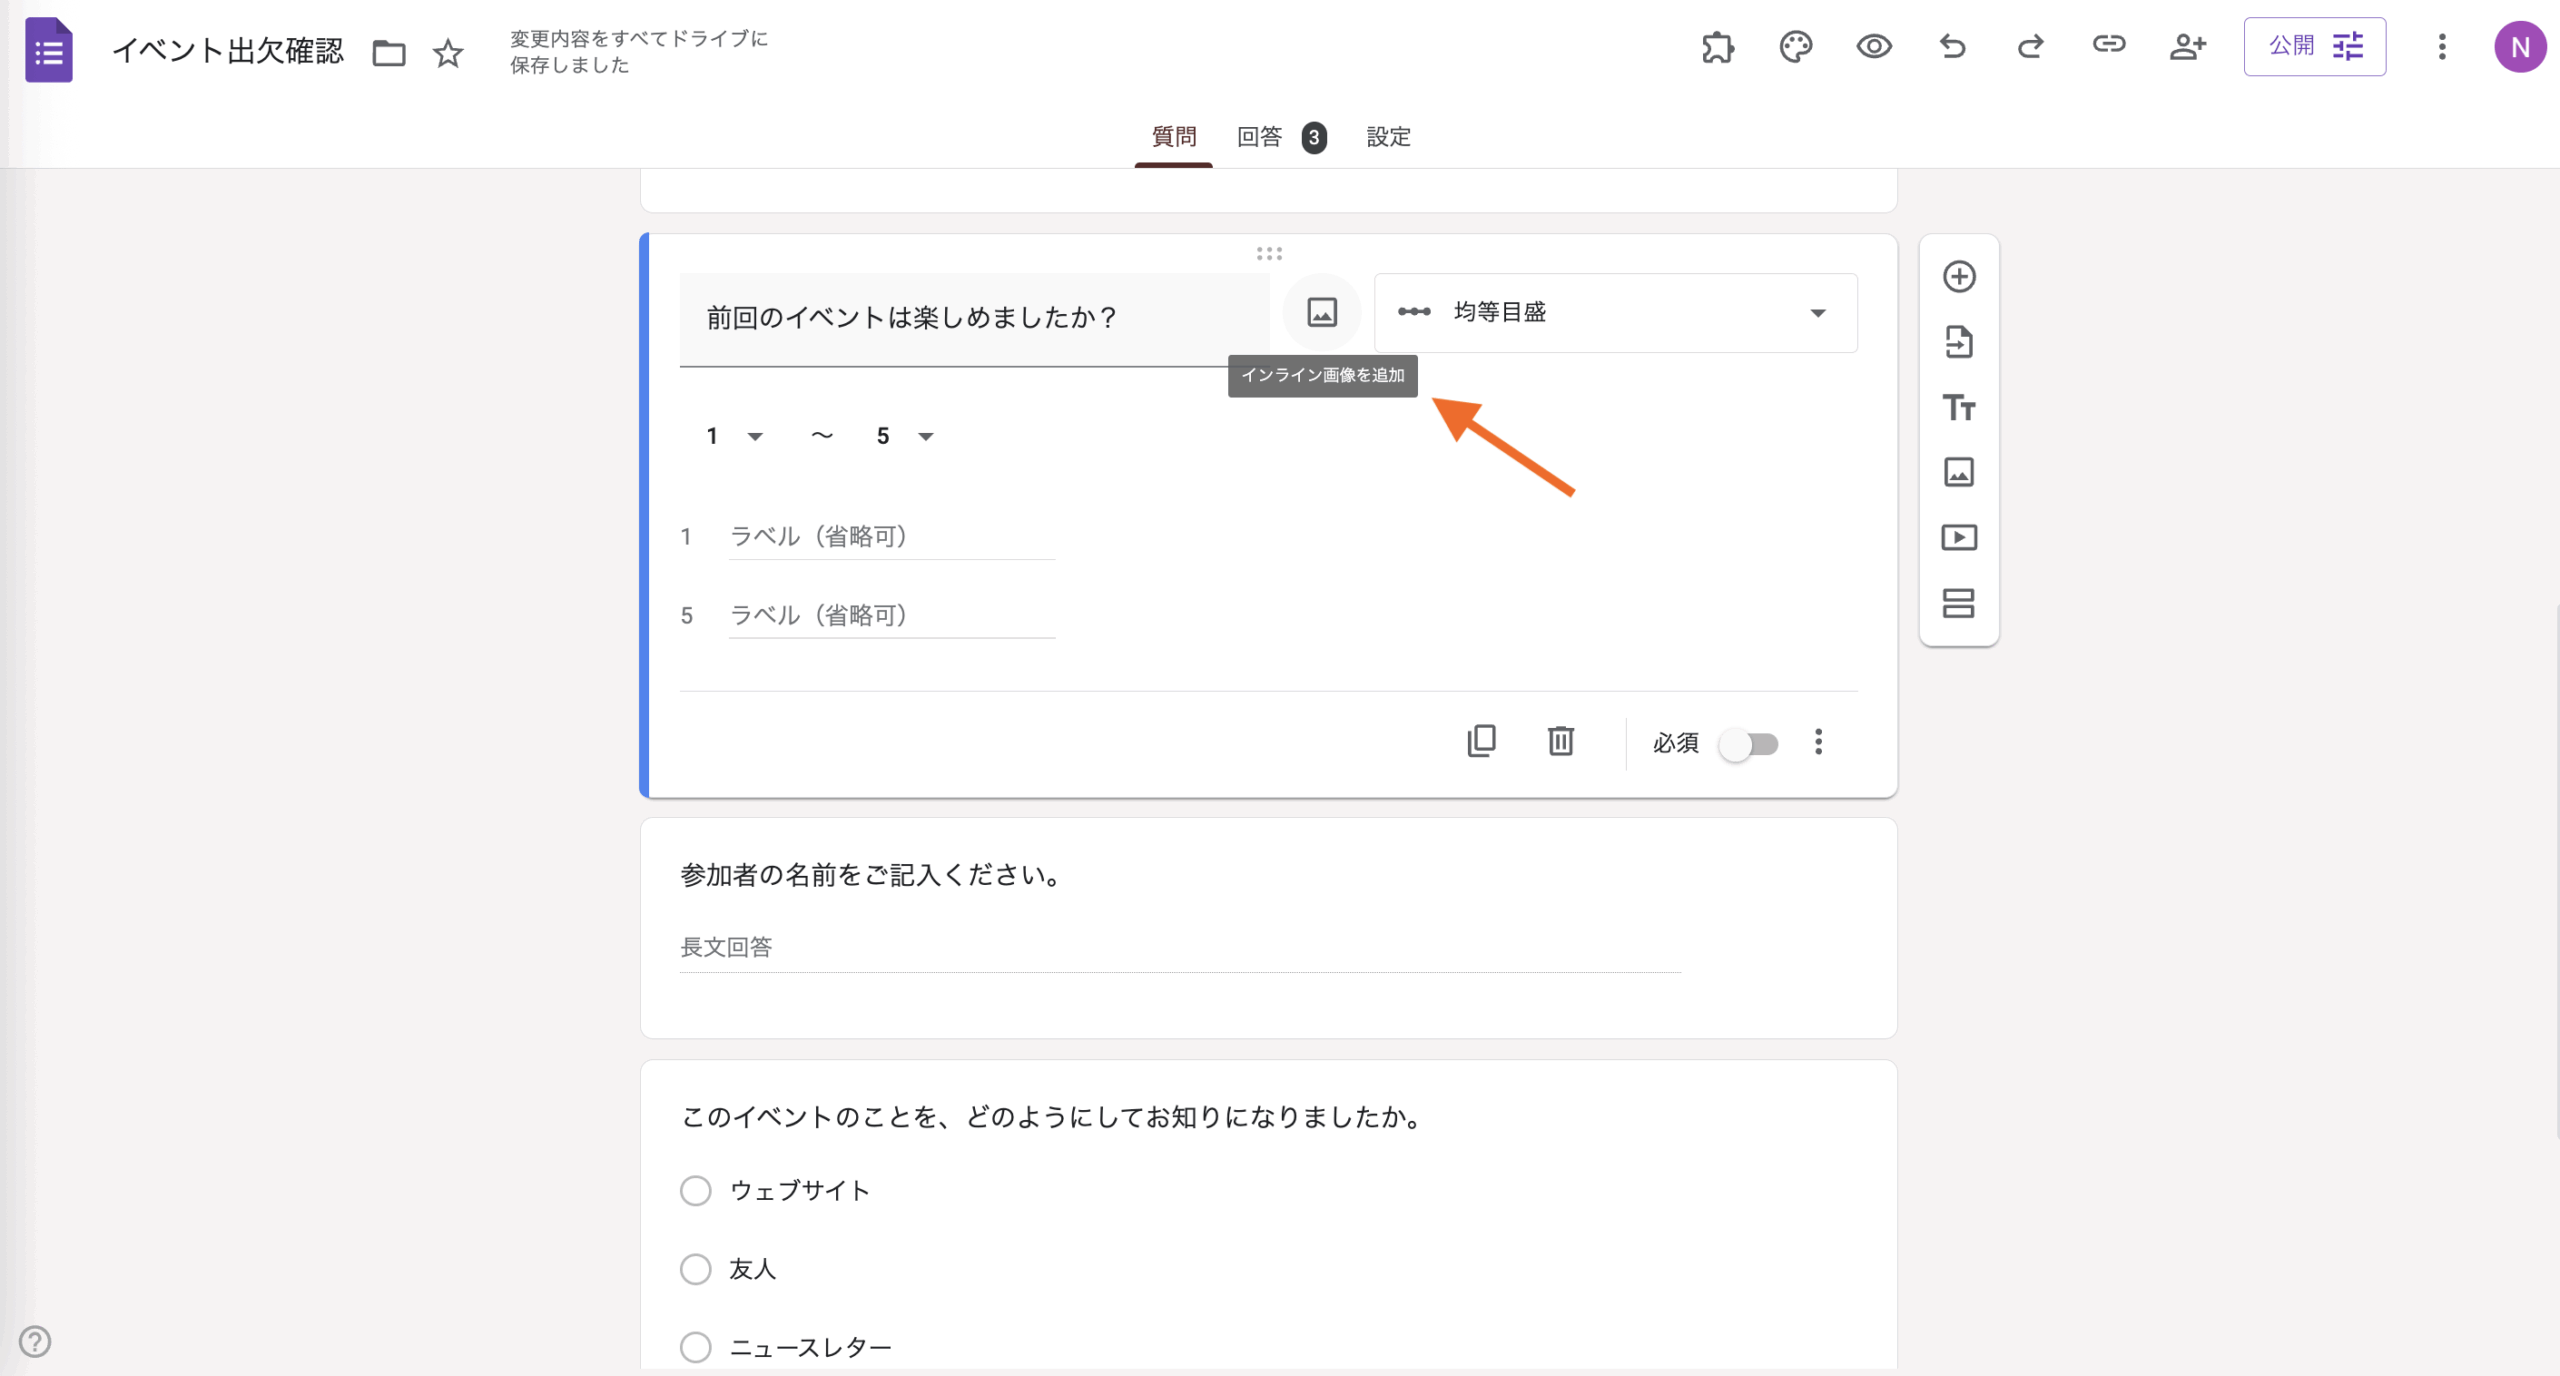Screen dimensions: 2560x1376
Task: Add a video from the sidebar
Action: [1958, 537]
